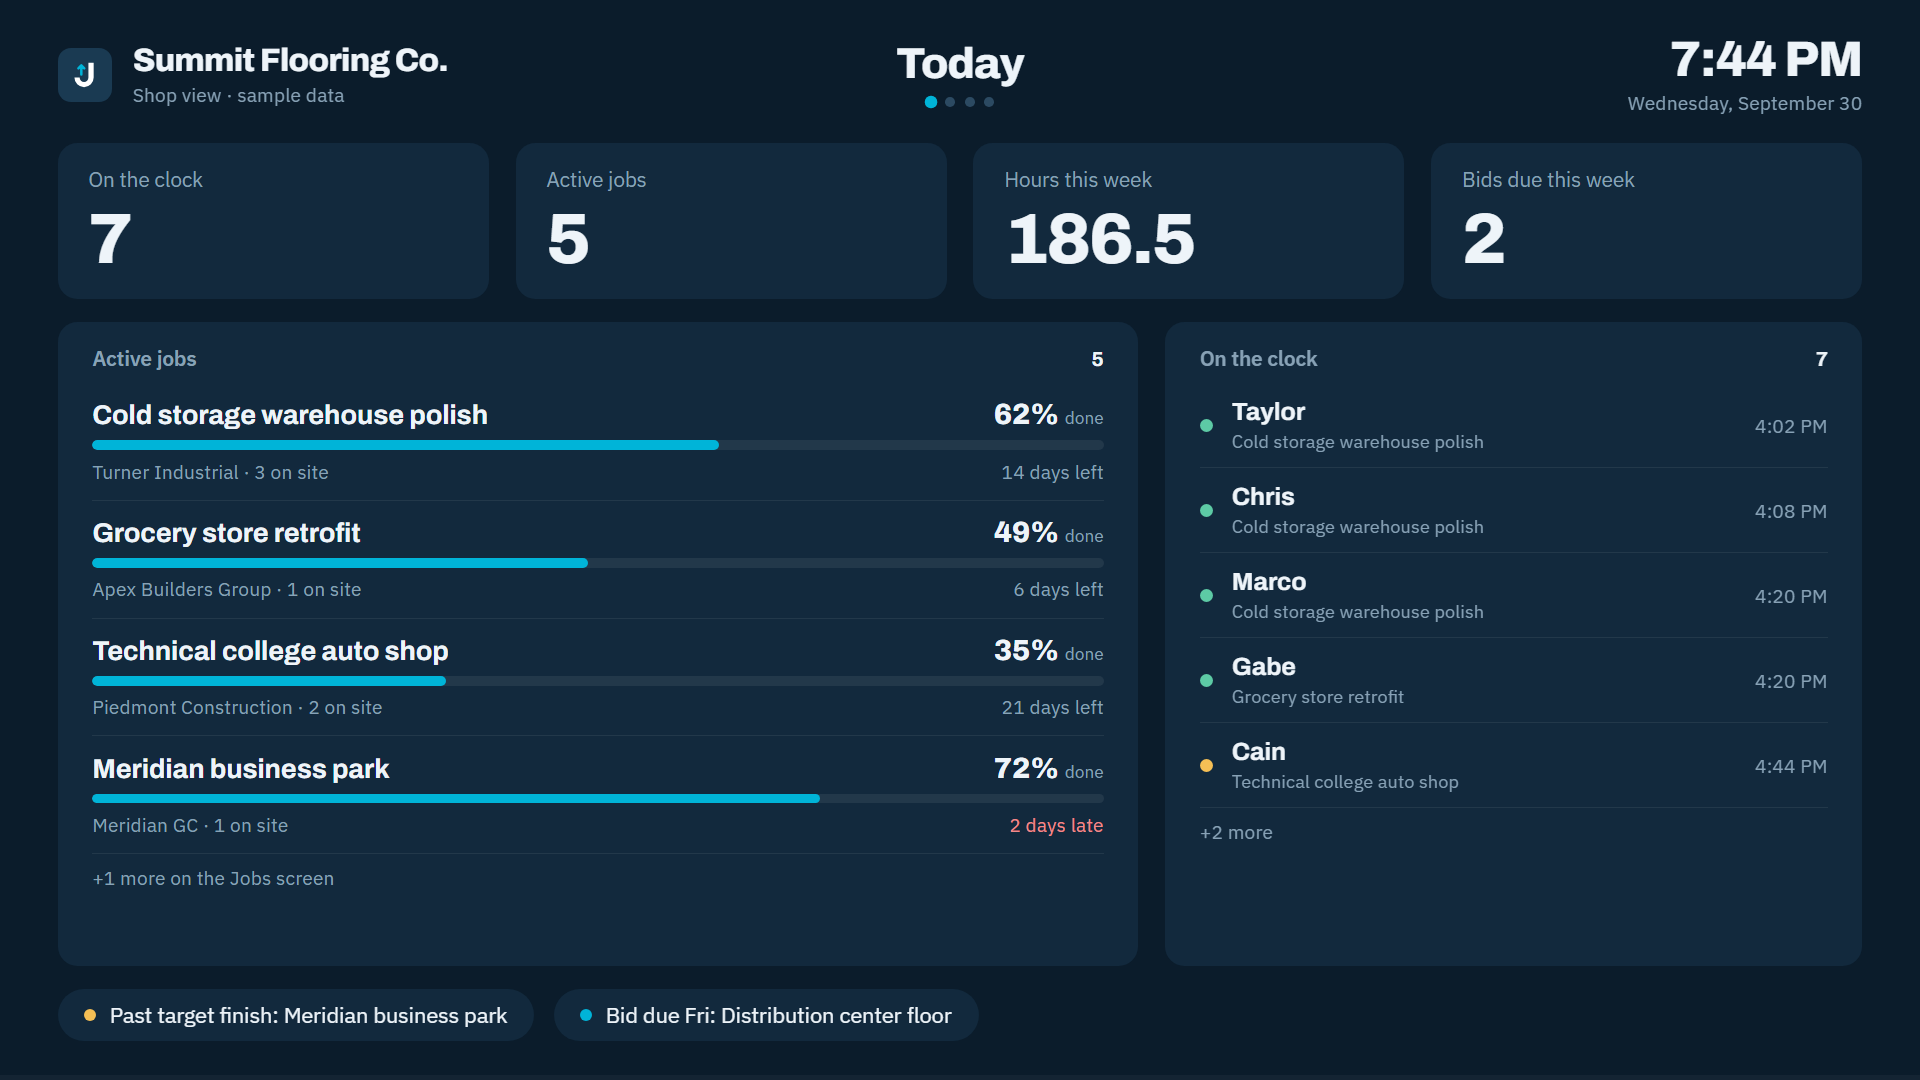Click the '14 days left' label
Screen dimensions: 1920x1080
pyautogui.click(x=1052, y=473)
